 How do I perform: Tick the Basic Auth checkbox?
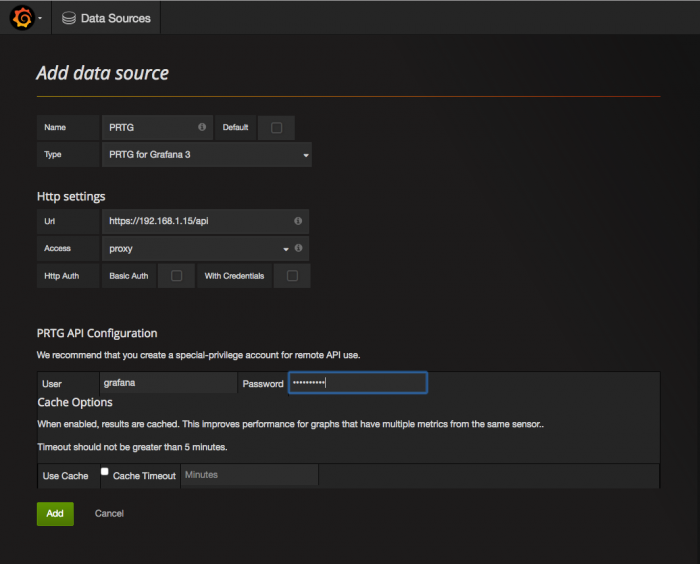click(x=176, y=276)
